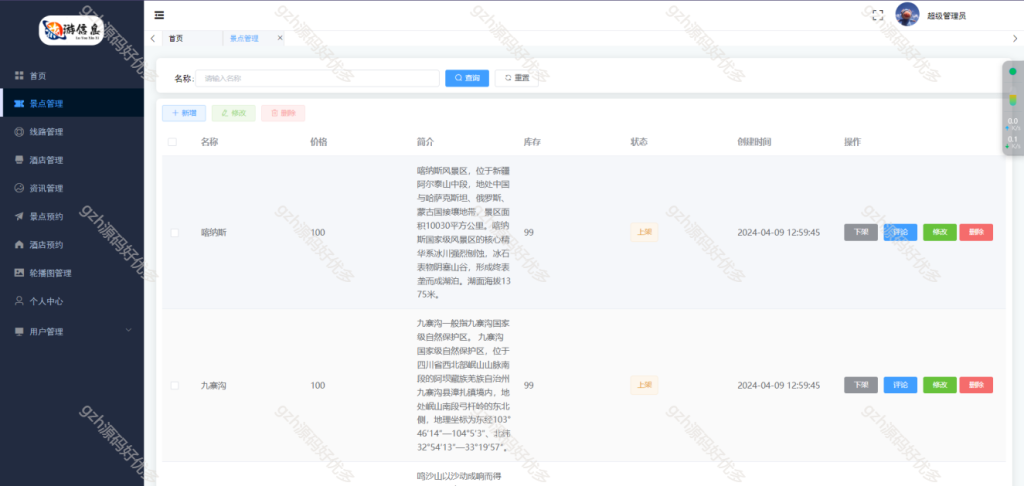Click the 景点管理 sidebar icon
This screenshot has width=1024, height=486.
(x=19, y=103)
